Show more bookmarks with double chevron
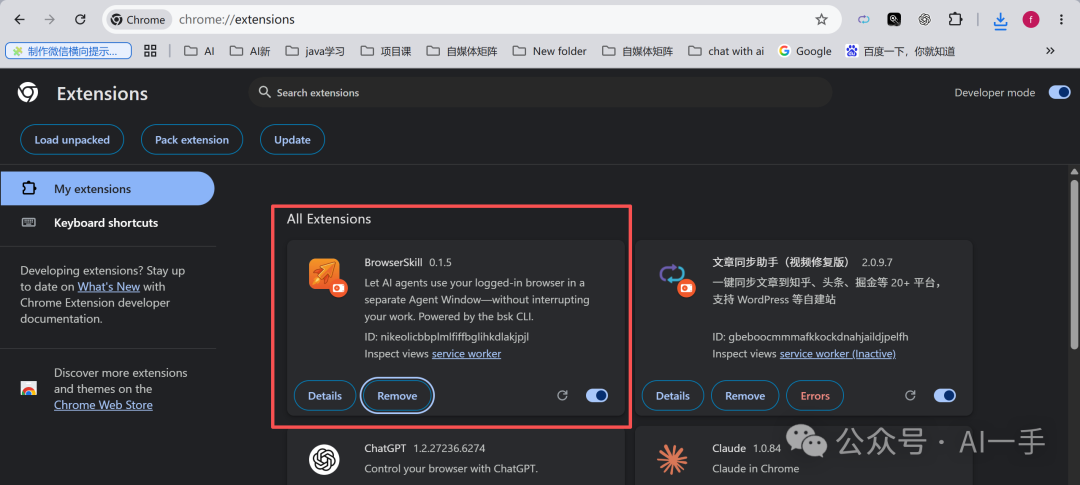Image resolution: width=1080 pixels, height=485 pixels. click(1050, 50)
